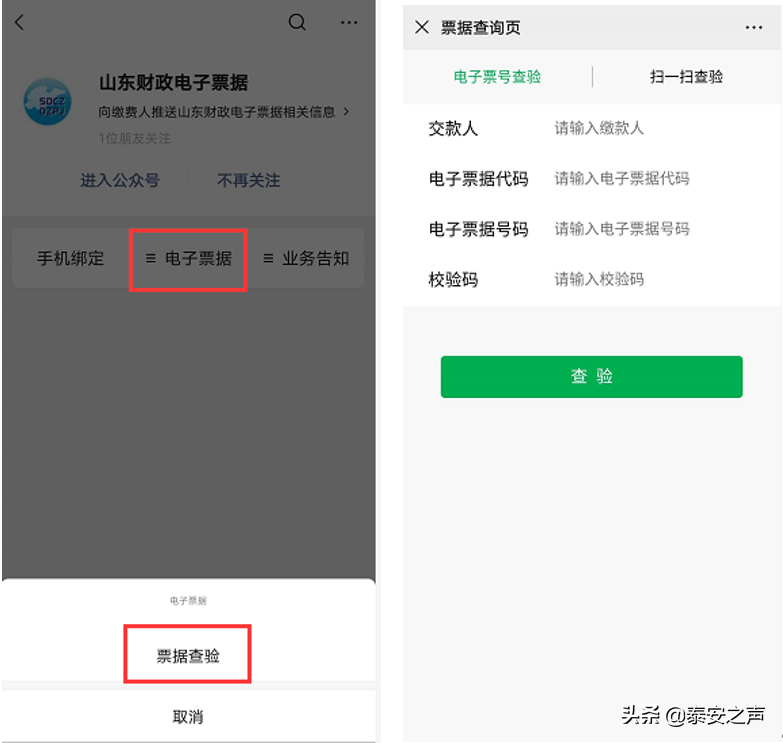Viewport: 783px width, 743px height.
Task: Close the 票据查询页 page with X
Action: click(x=422, y=27)
